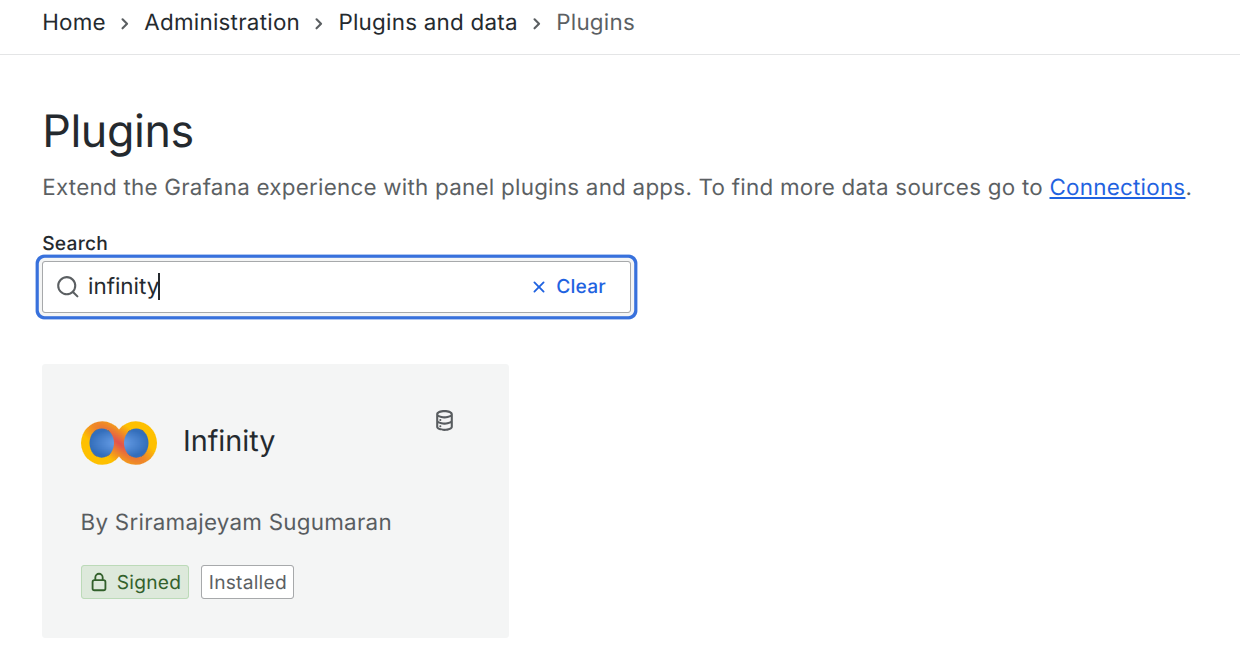Select the Plugins breadcrumb item
The width and height of the screenshot is (1240, 662).
(x=595, y=22)
